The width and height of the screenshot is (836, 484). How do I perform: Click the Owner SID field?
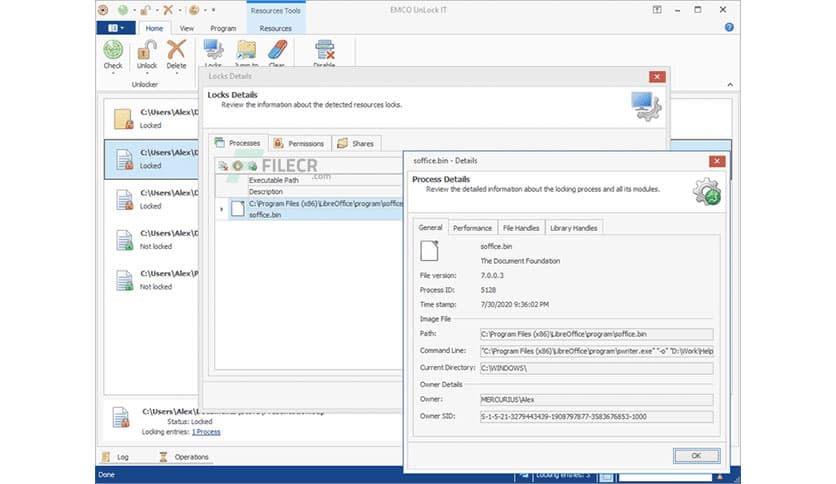click(596, 416)
